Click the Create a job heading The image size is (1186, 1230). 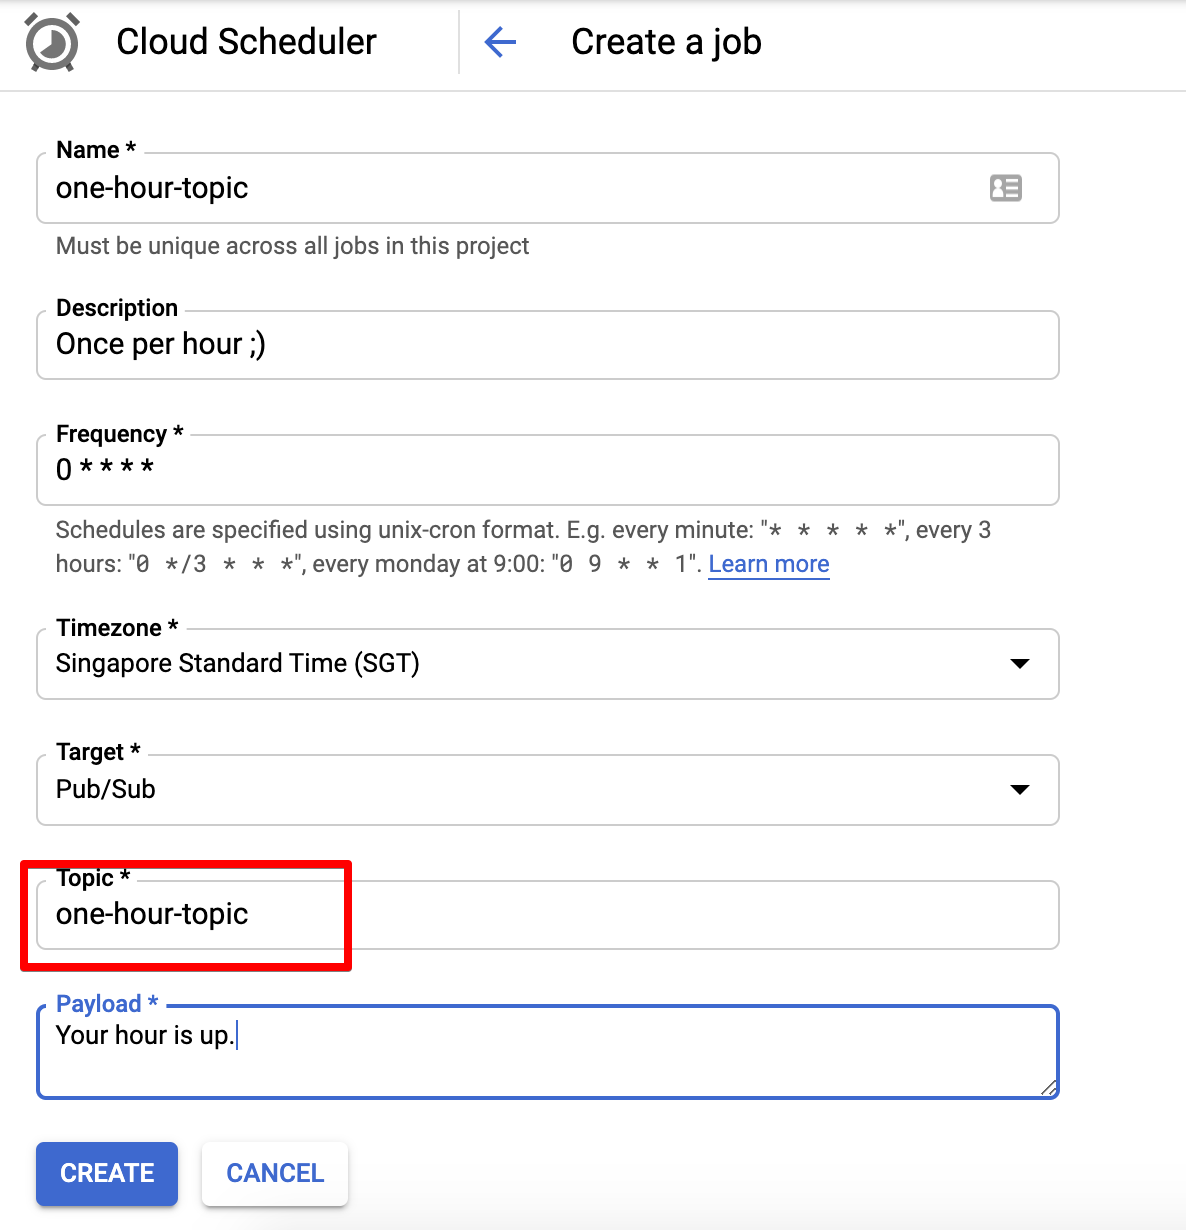[x=666, y=42]
